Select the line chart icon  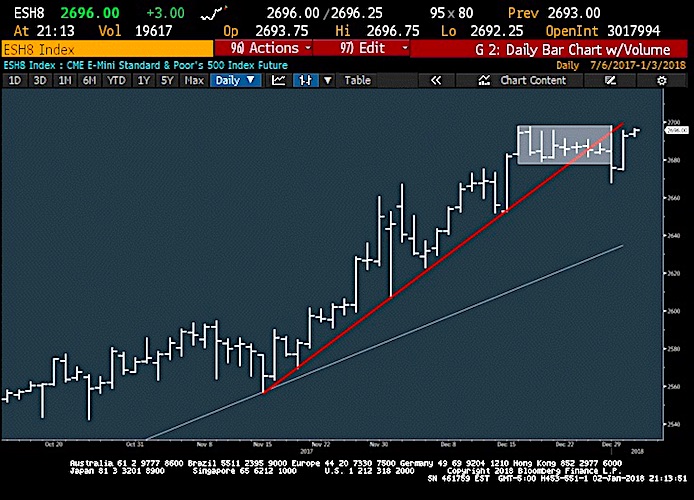click(x=278, y=81)
